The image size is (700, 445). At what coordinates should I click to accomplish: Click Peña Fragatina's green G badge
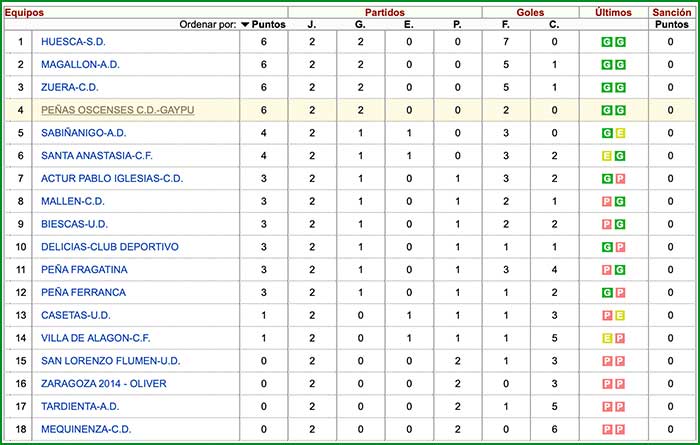[620, 269]
